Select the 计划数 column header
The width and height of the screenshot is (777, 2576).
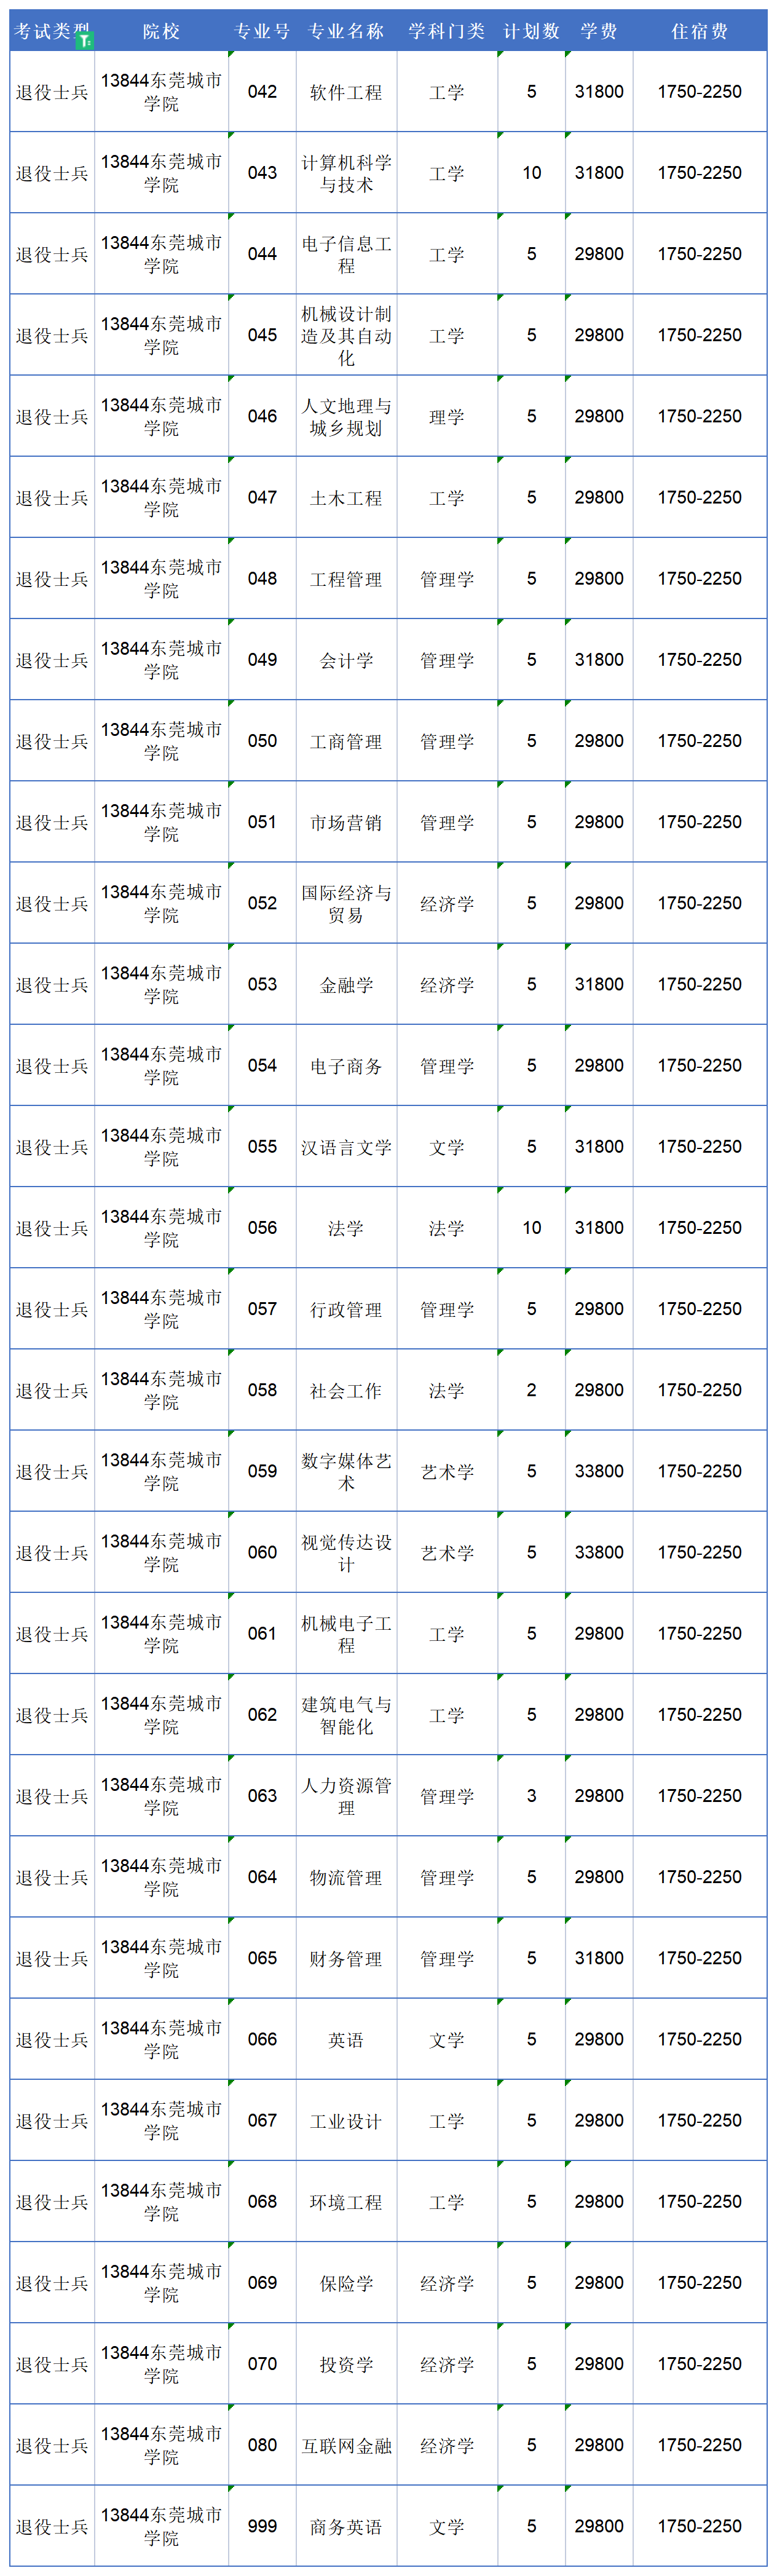tap(531, 31)
